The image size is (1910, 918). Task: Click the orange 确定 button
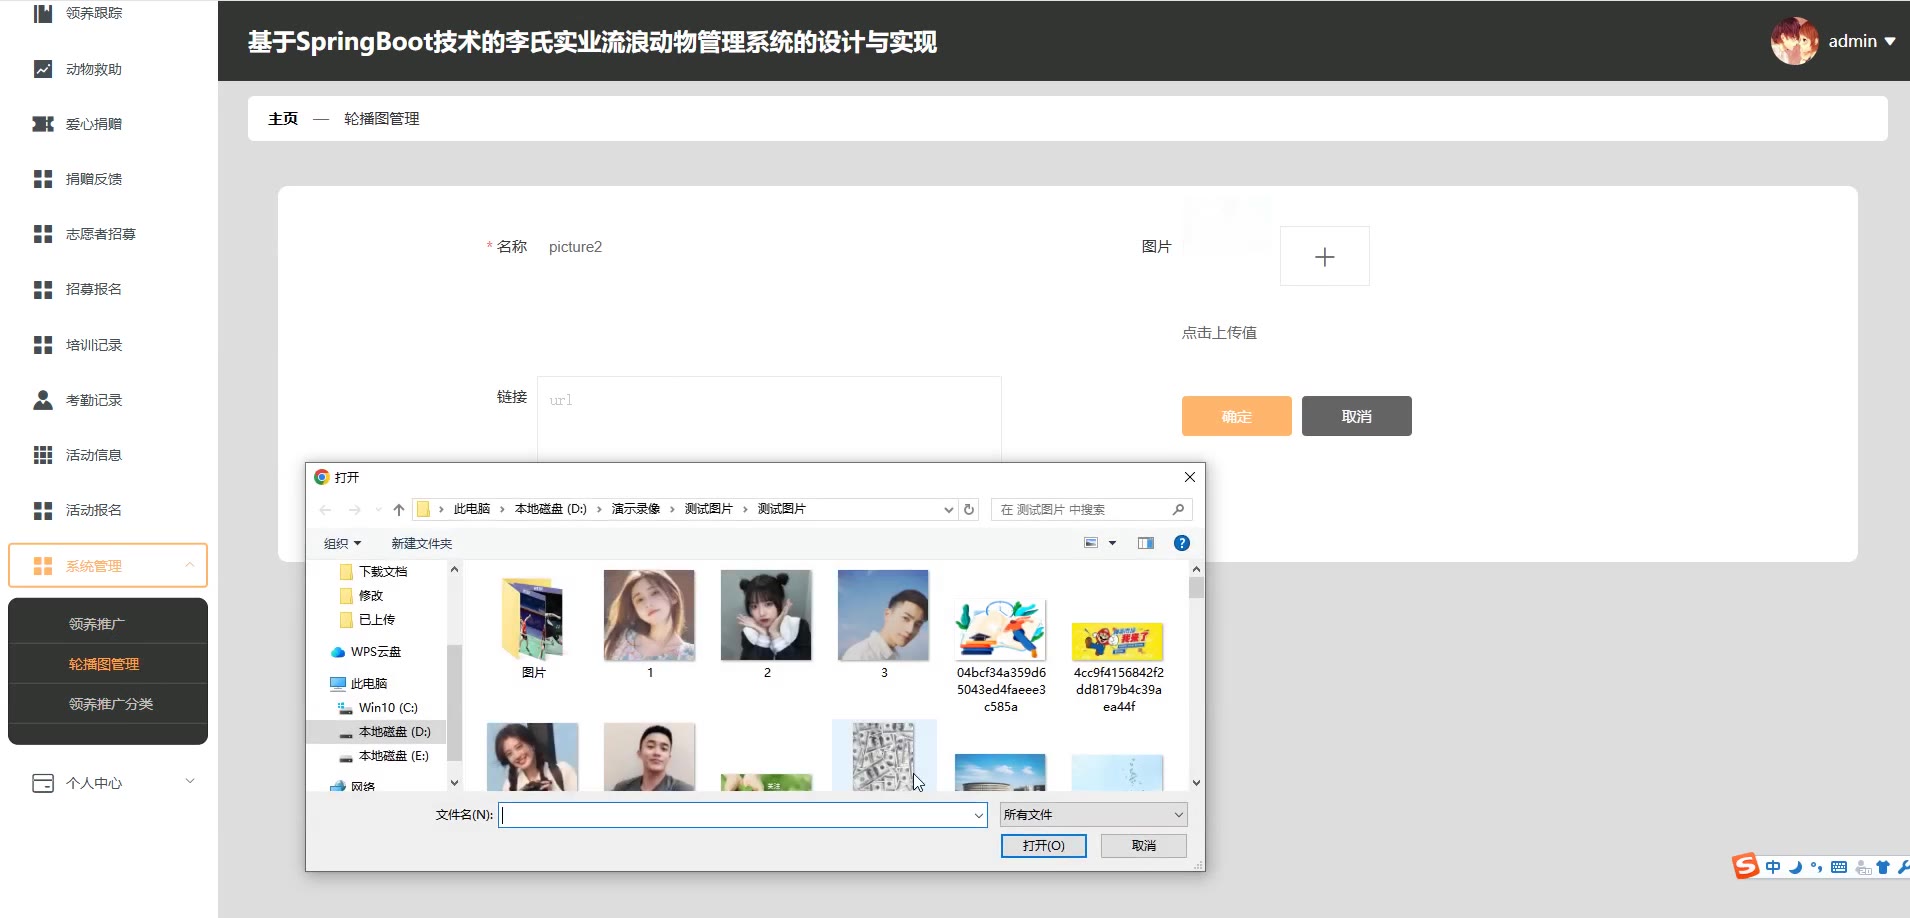[x=1237, y=416]
